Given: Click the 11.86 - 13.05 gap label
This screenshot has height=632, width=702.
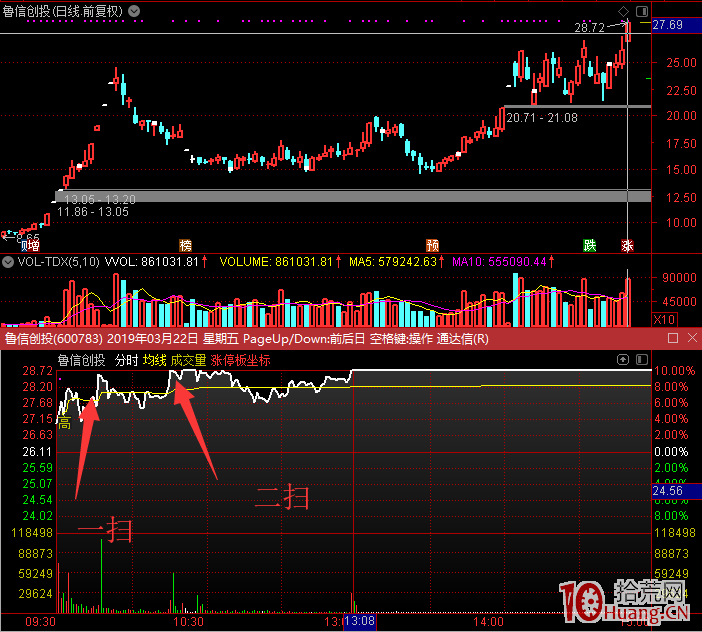Looking at the screenshot, I should click(x=93, y=212).
